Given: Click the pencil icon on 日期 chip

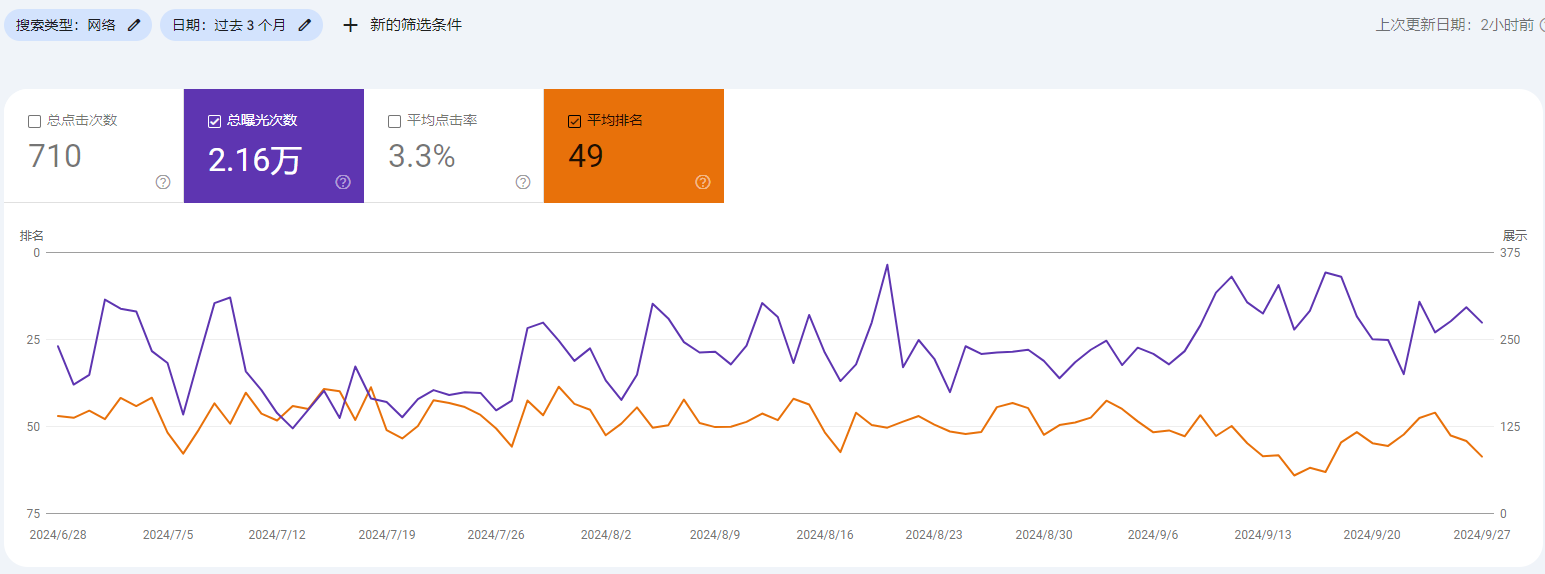Looking at the screenshot, I should [x=305, y=25].
